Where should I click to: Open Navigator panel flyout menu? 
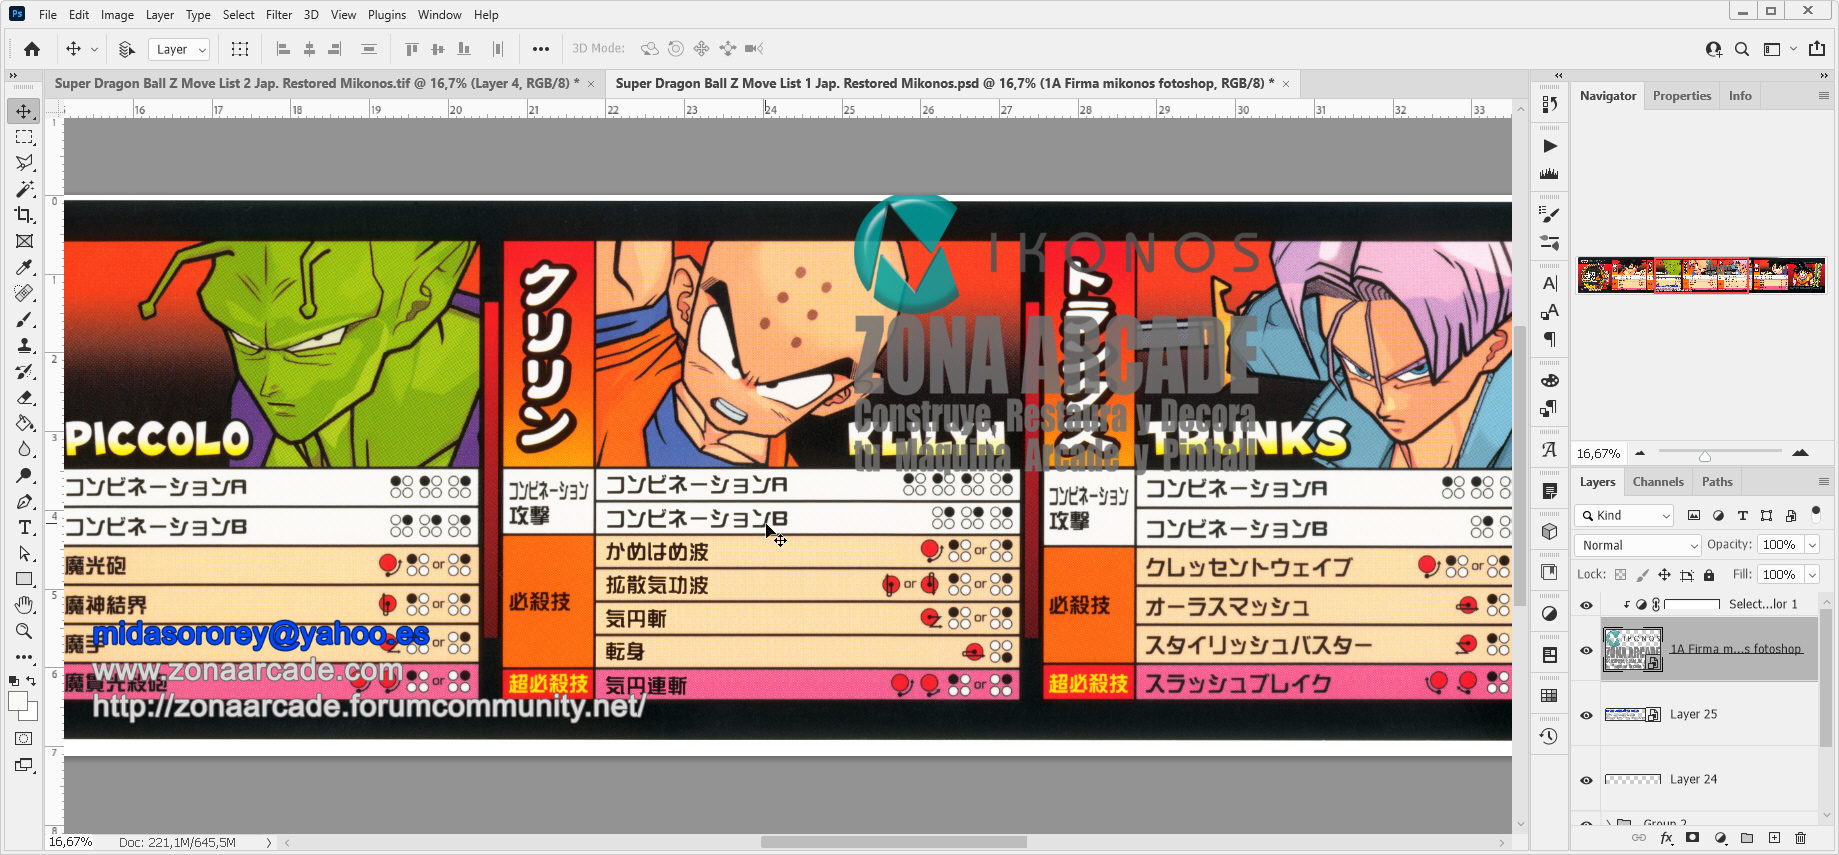point(1823,96)
